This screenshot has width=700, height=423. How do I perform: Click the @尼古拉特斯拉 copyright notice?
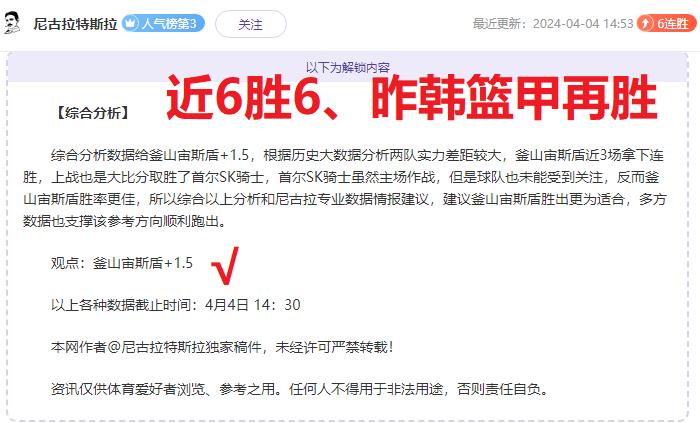222,347
